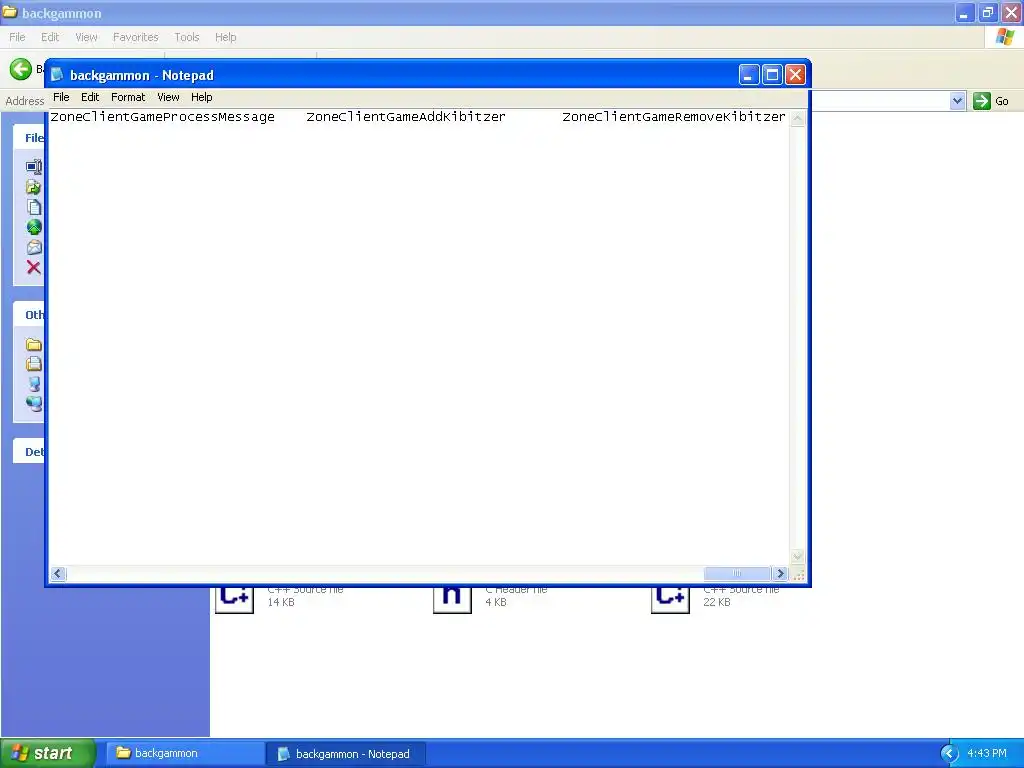Open Notepad's Help menu
The width and height of the screenshot is (1024, 768).
pos(202,97)
